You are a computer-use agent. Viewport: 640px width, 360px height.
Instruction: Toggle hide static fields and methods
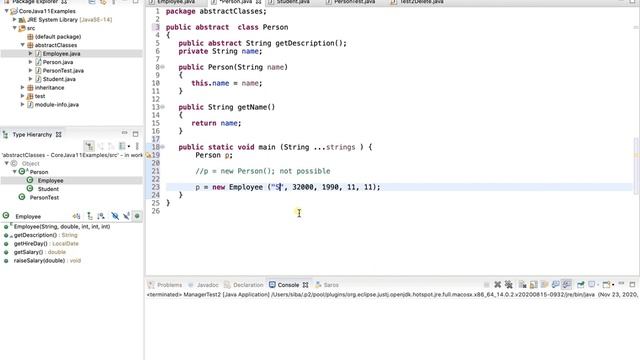(x=127, y=216)
